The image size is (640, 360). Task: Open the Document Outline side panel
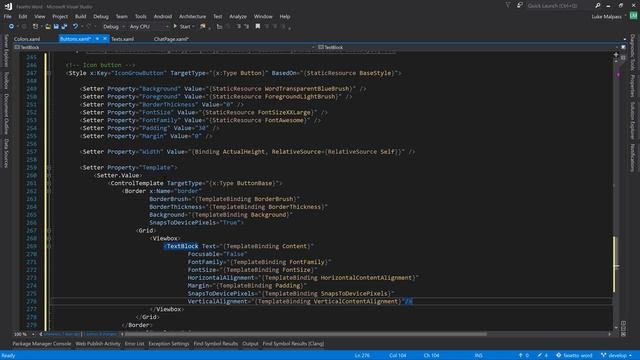tap(6, 113)
